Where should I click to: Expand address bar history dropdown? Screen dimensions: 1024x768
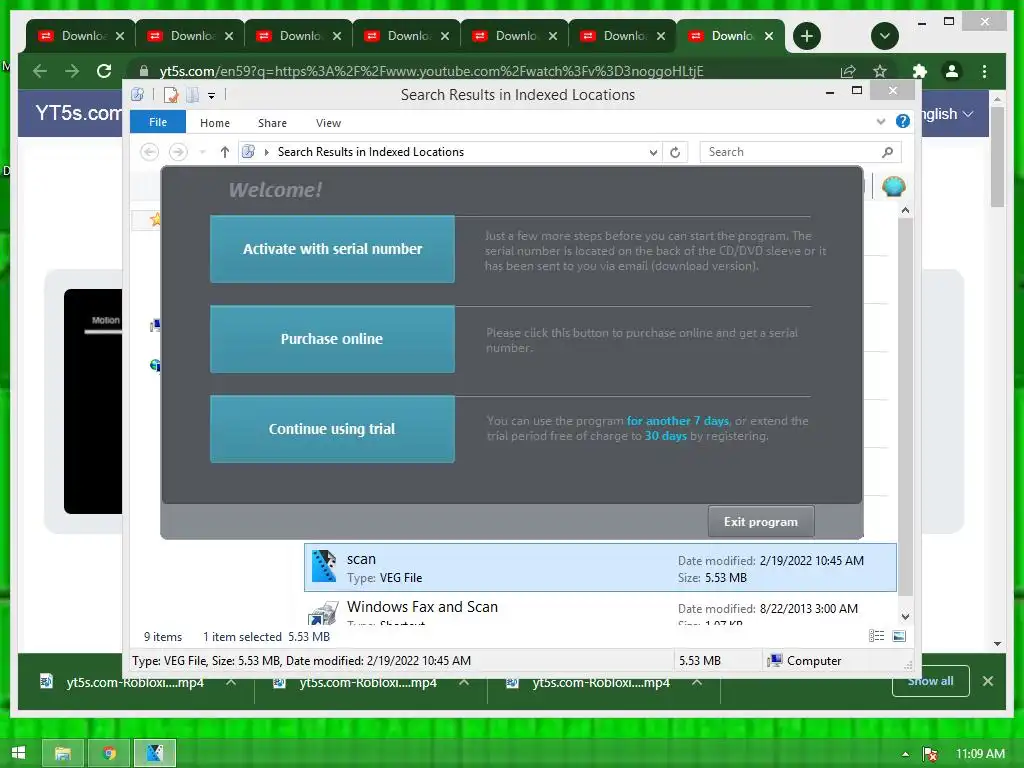[x=653, y=152]
